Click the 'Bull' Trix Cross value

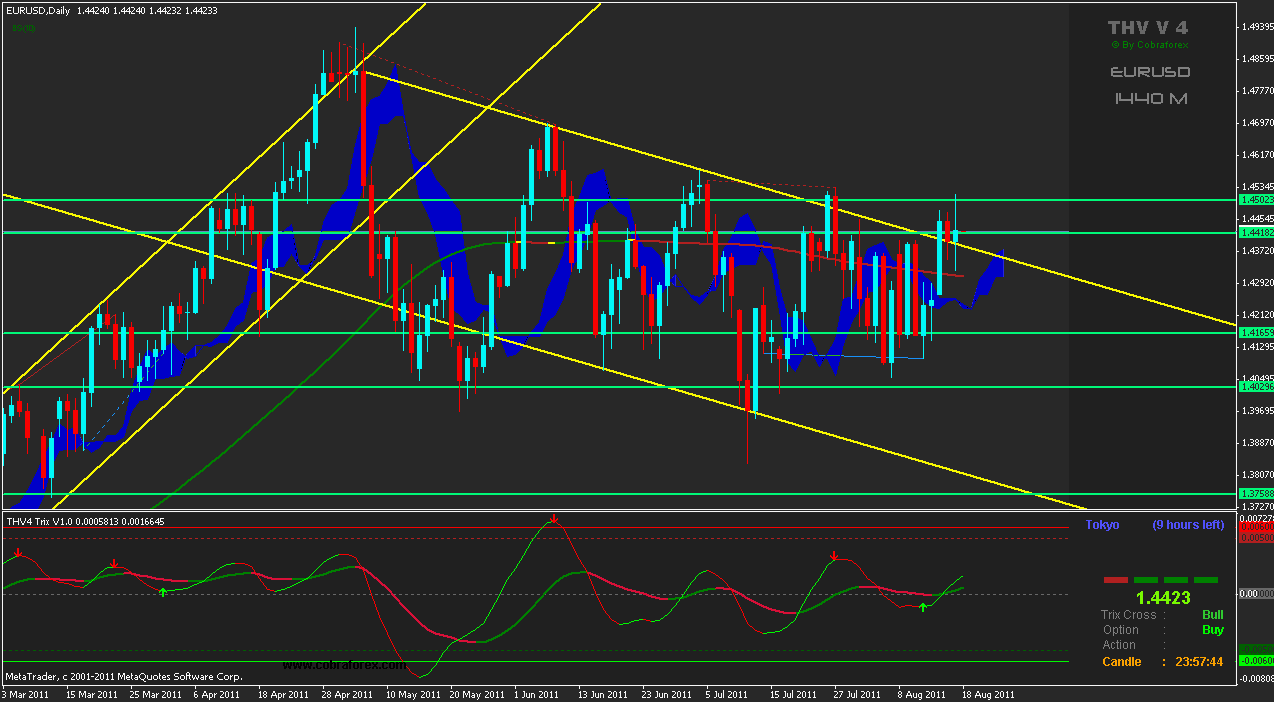click(1212, 615)
